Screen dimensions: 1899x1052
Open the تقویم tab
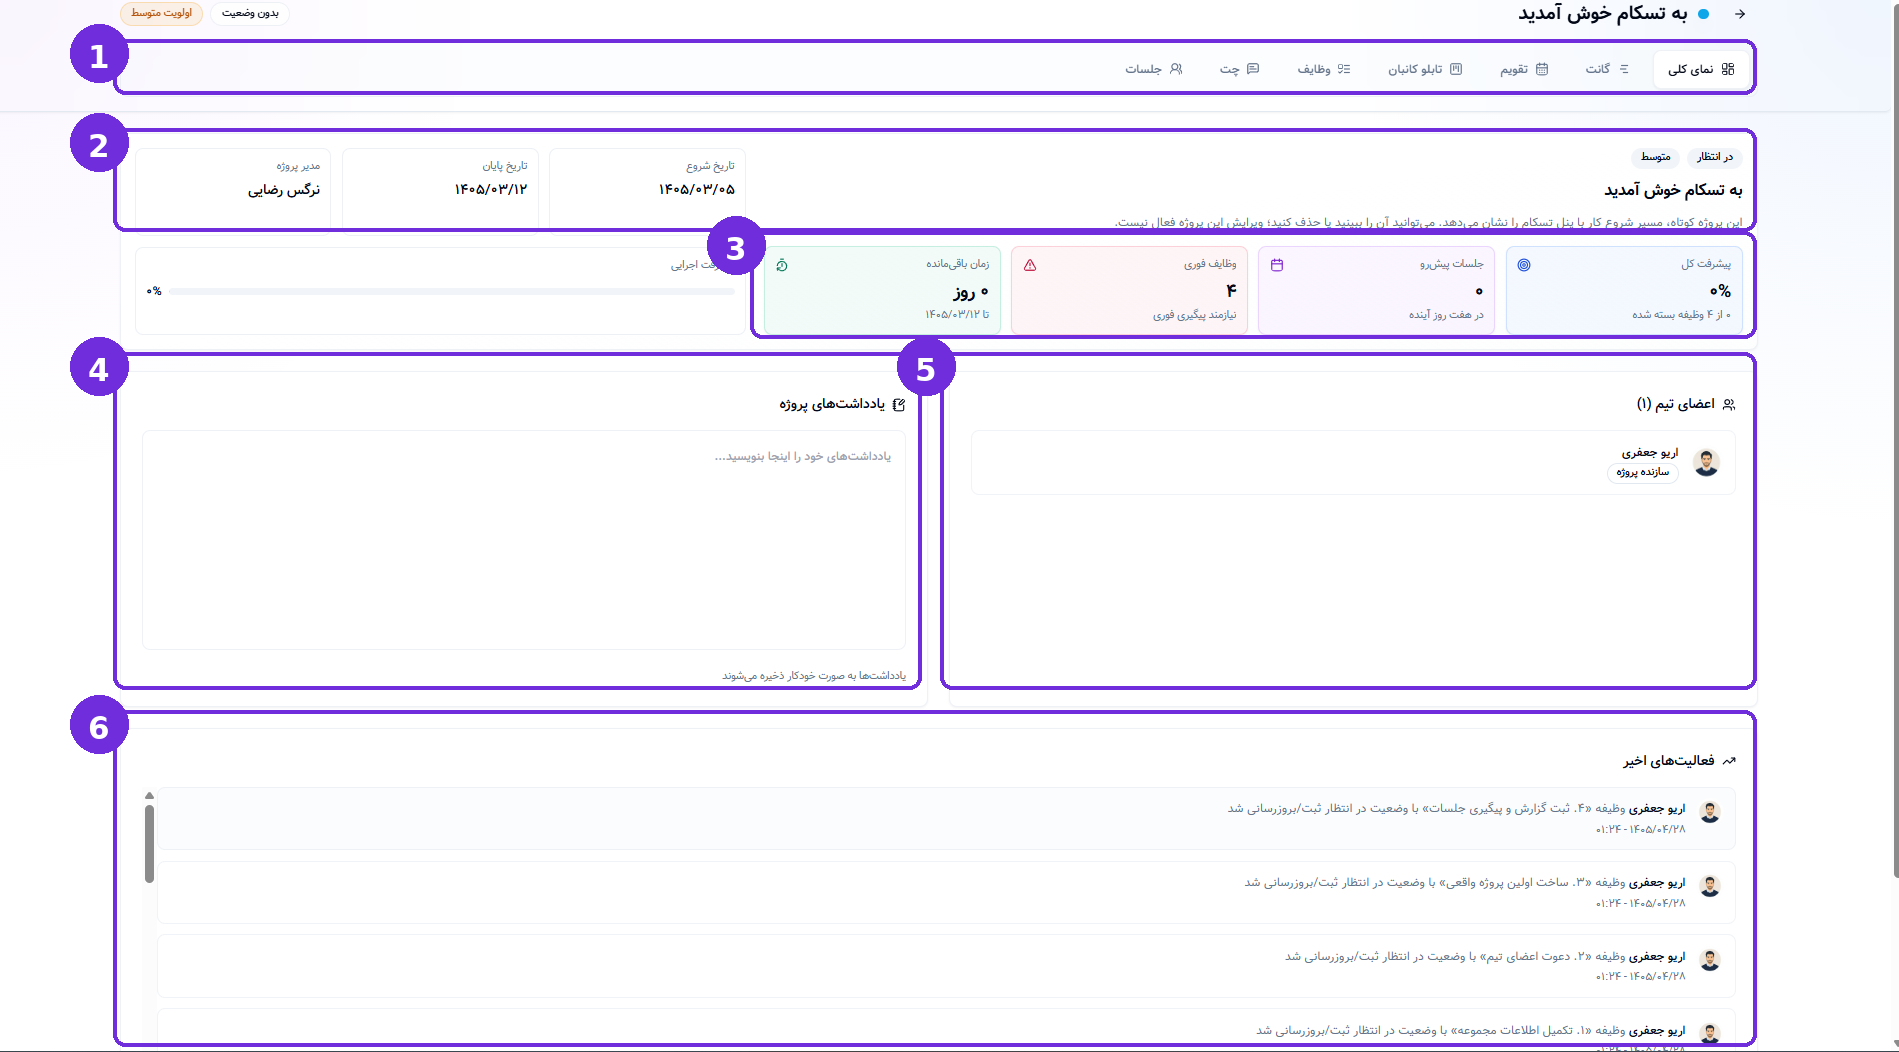pyautogui.click(x=1524, y=69)
